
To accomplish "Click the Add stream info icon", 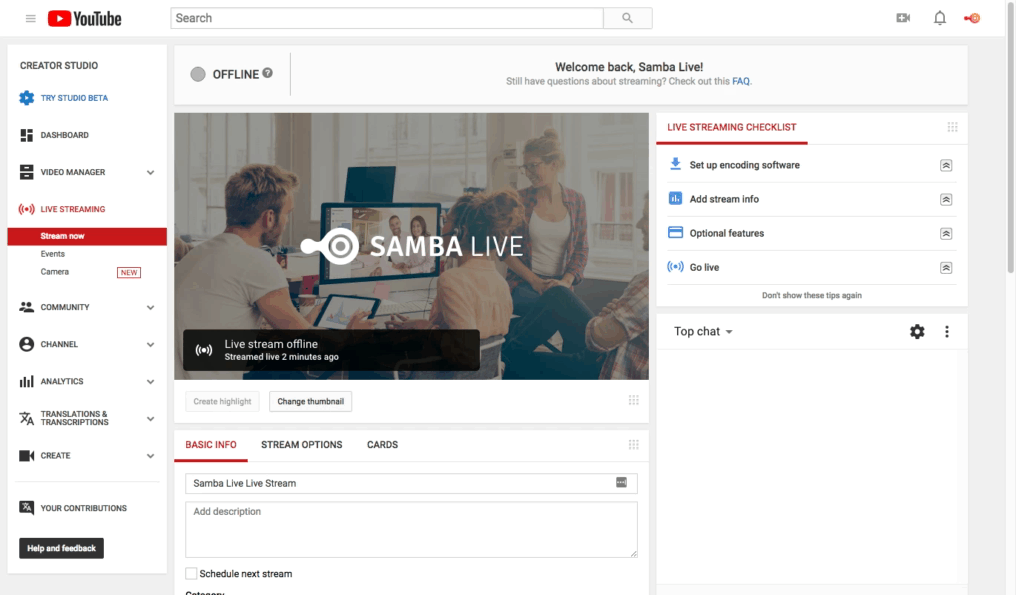I will pyautogui.click(x=675, y=198).
